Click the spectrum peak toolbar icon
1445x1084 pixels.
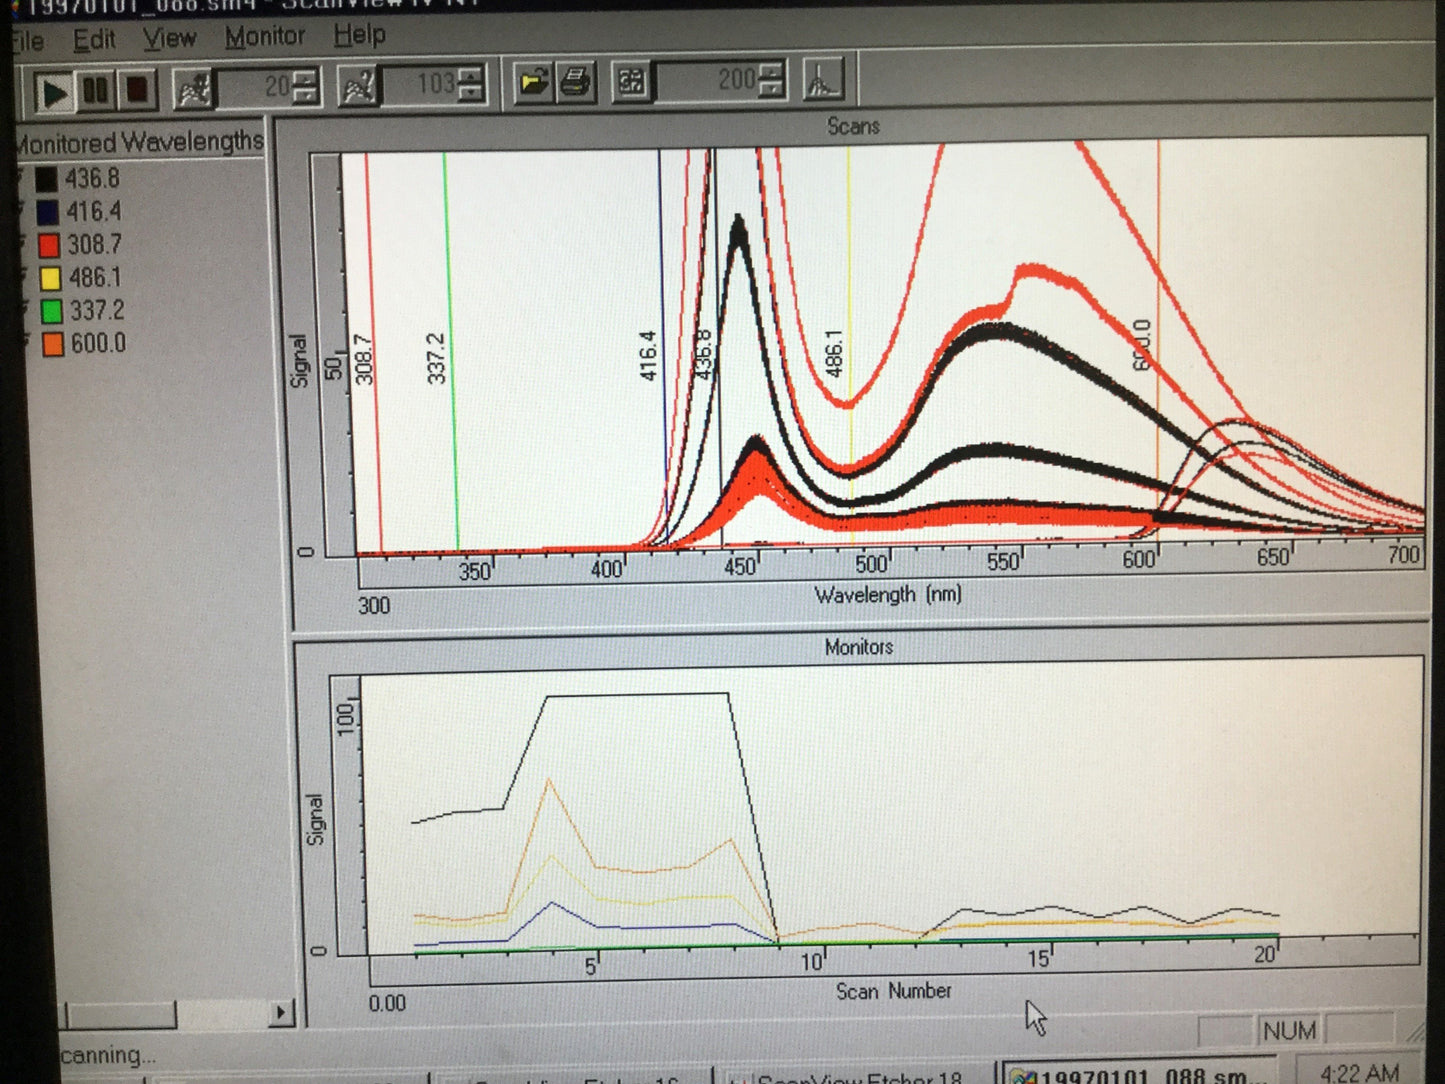tap(823, 78)
